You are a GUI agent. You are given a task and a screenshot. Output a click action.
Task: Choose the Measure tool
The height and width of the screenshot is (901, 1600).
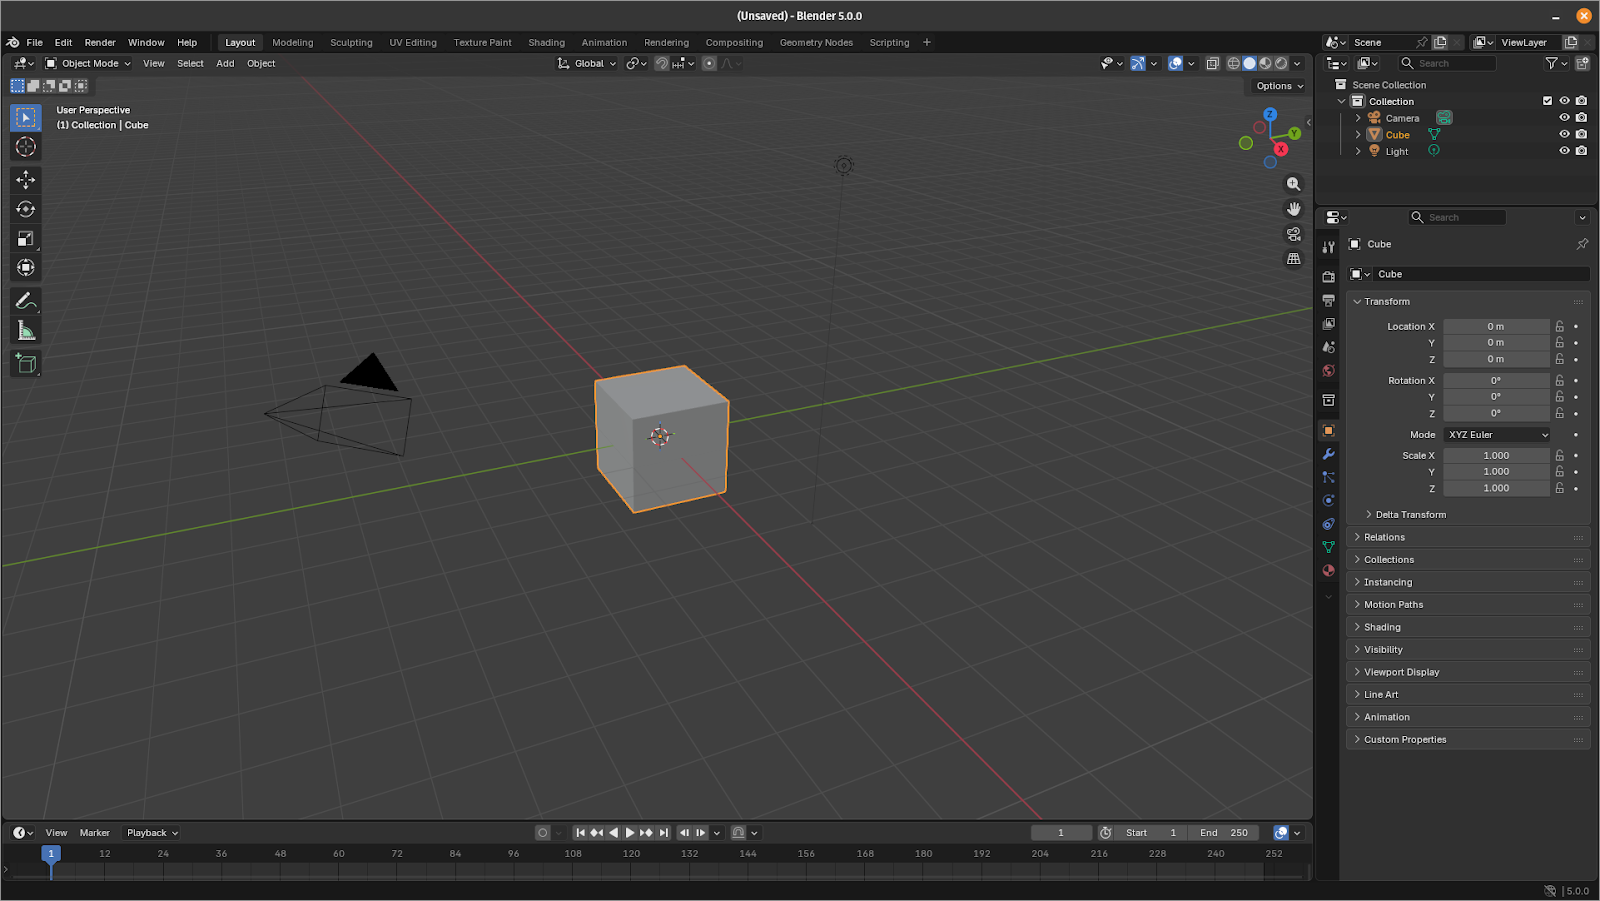(x=26, y=331)
